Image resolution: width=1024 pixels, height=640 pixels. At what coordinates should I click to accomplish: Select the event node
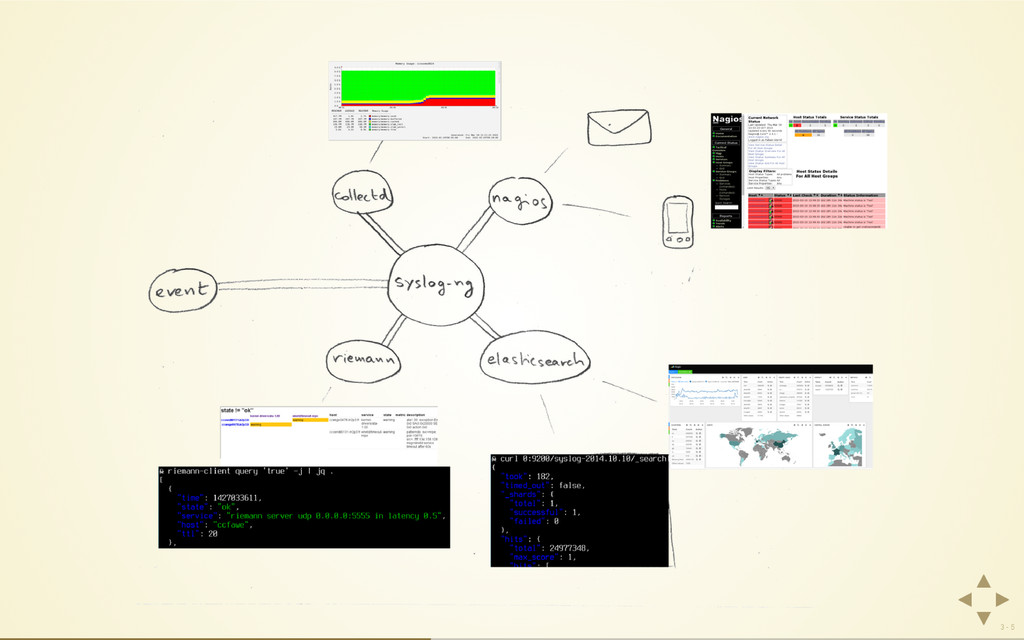(x=183, y=290)
